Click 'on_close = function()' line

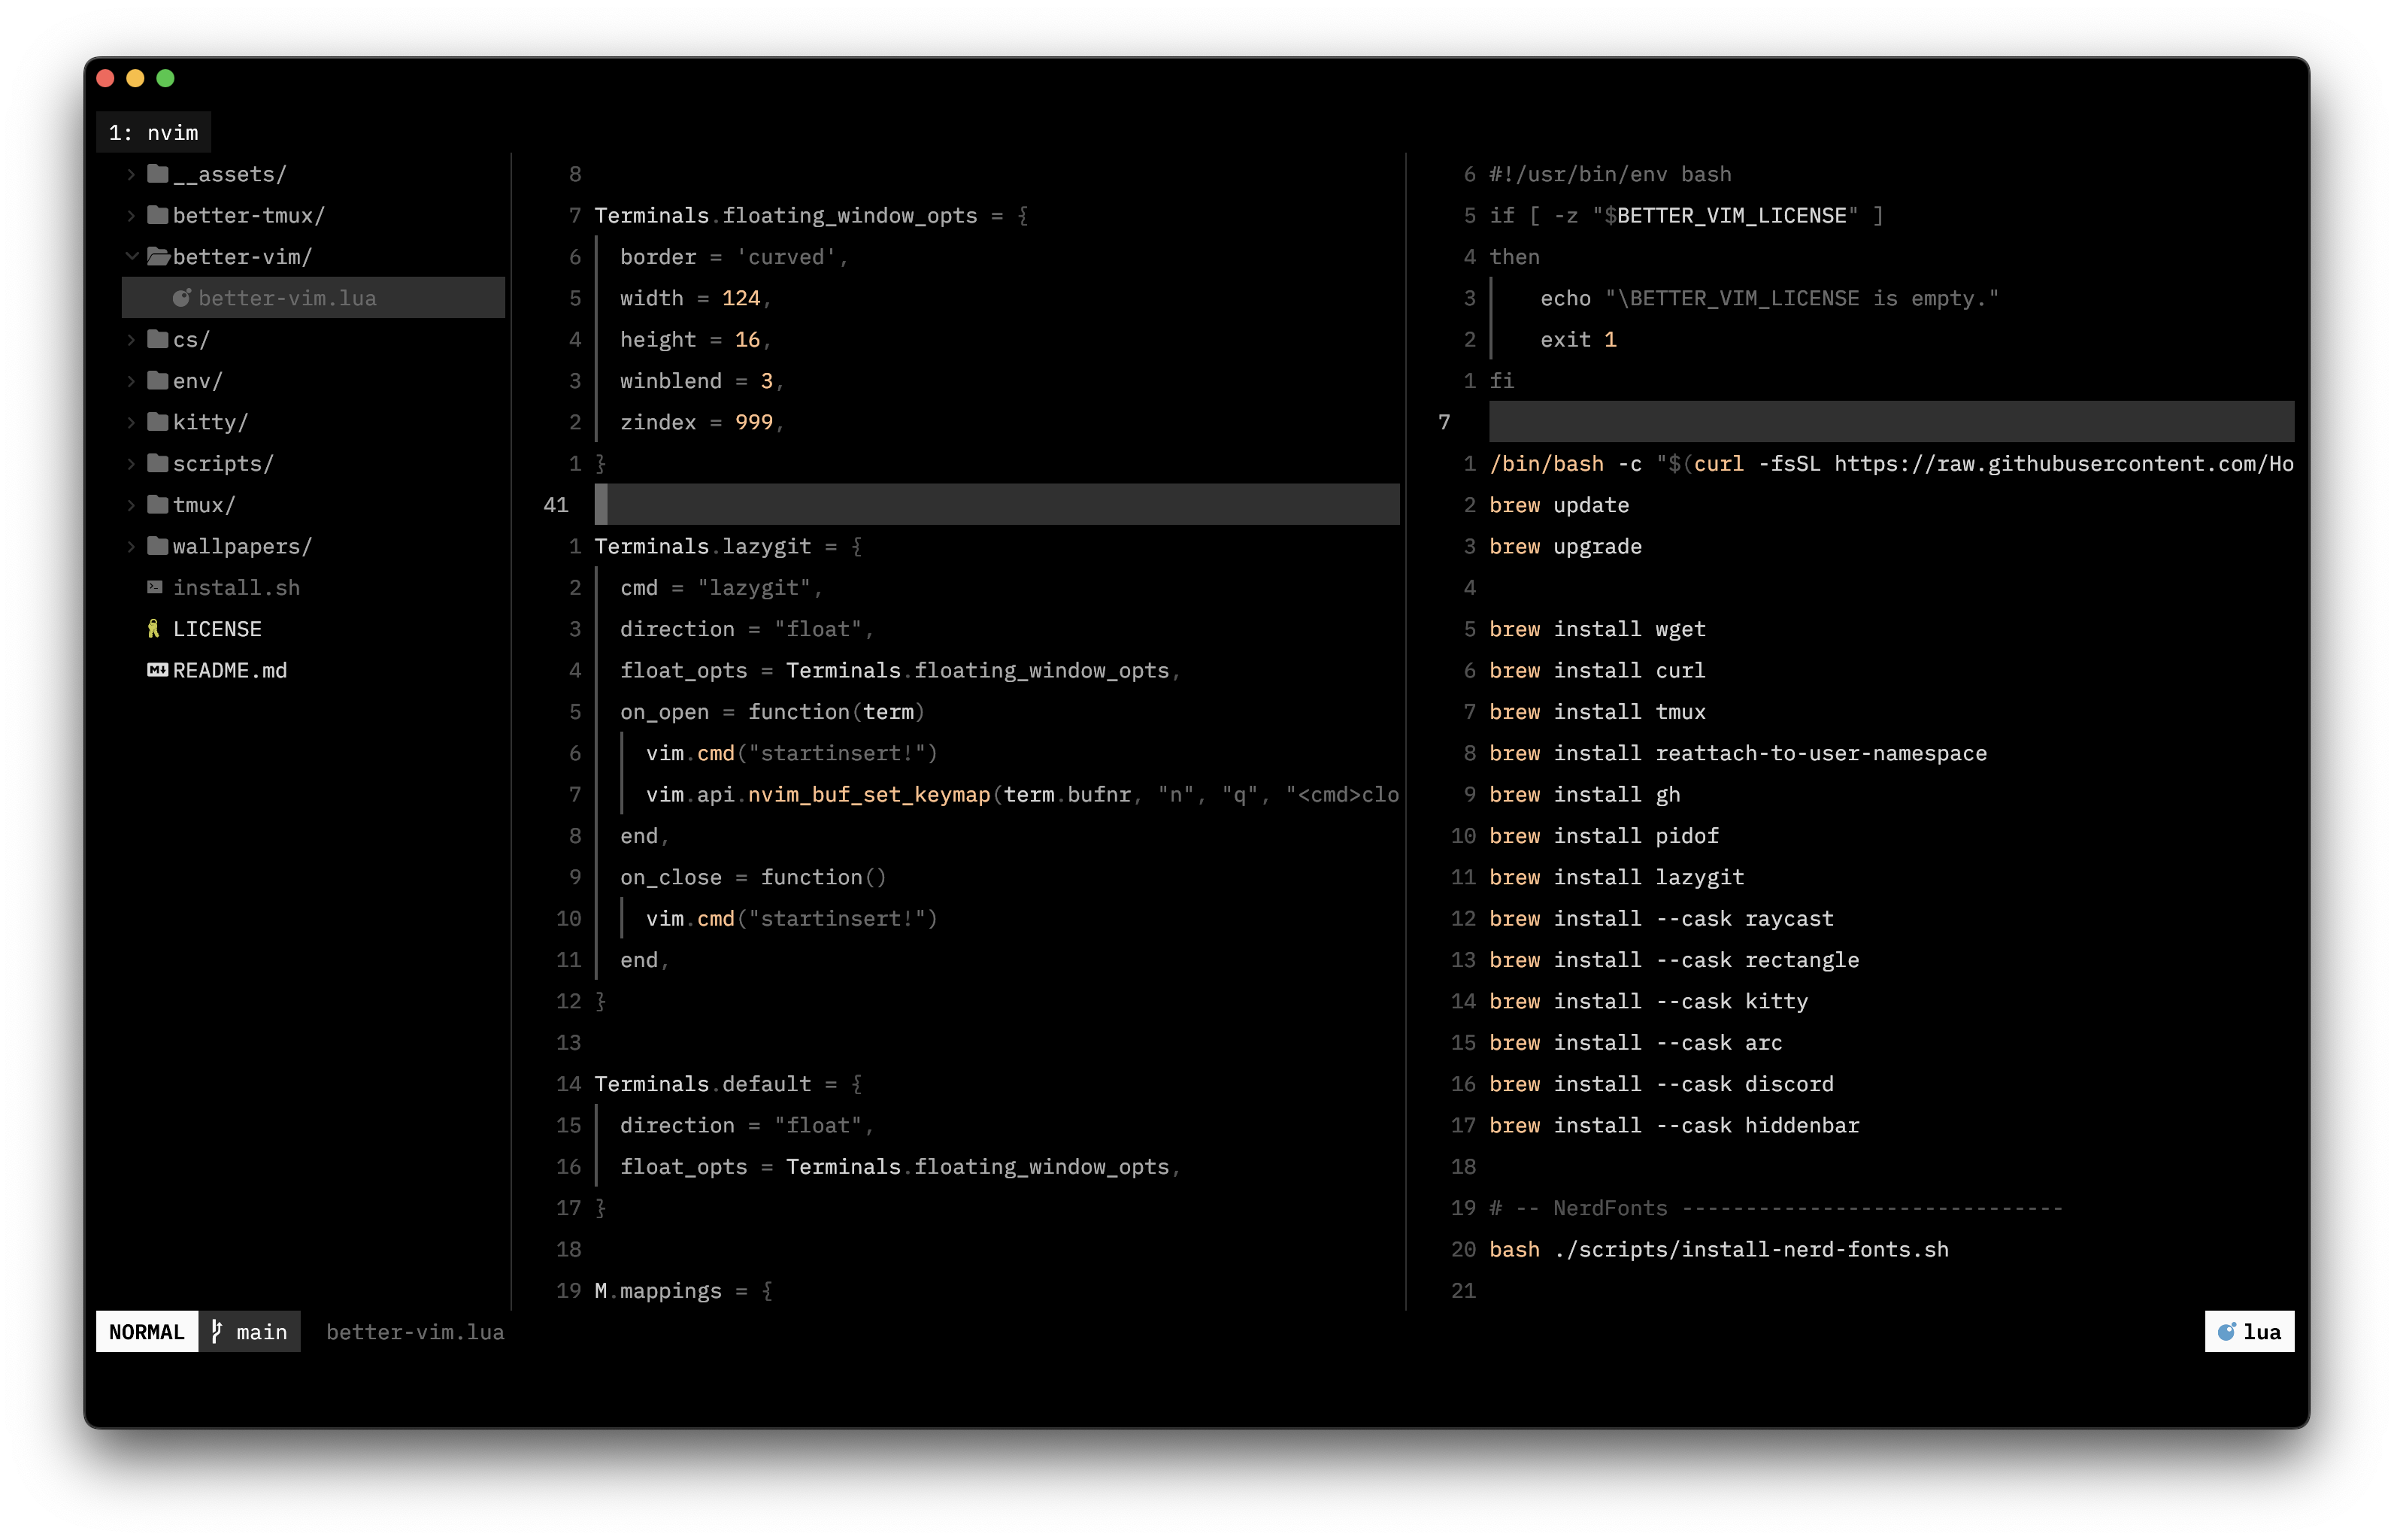tap(753, 877)
